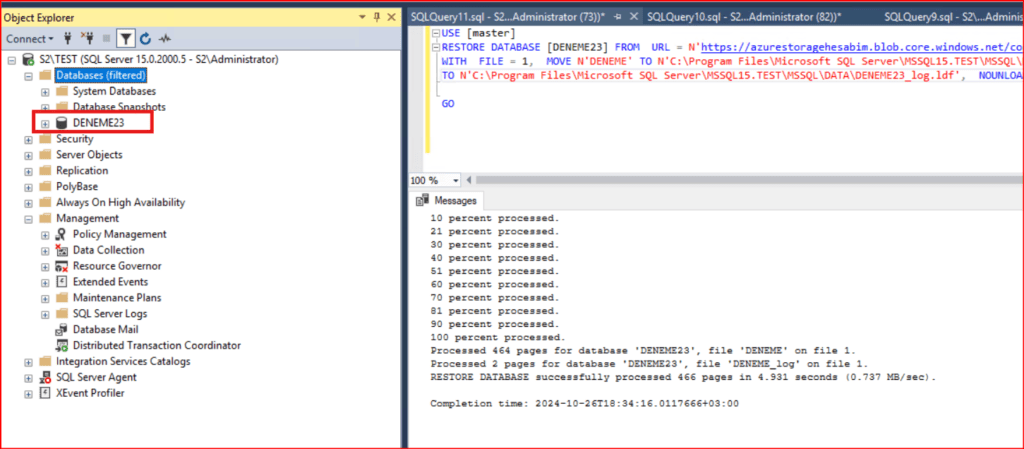Open the zoom level 100 % dropdown
This screenshot has height=449, width=1024.
456,180
